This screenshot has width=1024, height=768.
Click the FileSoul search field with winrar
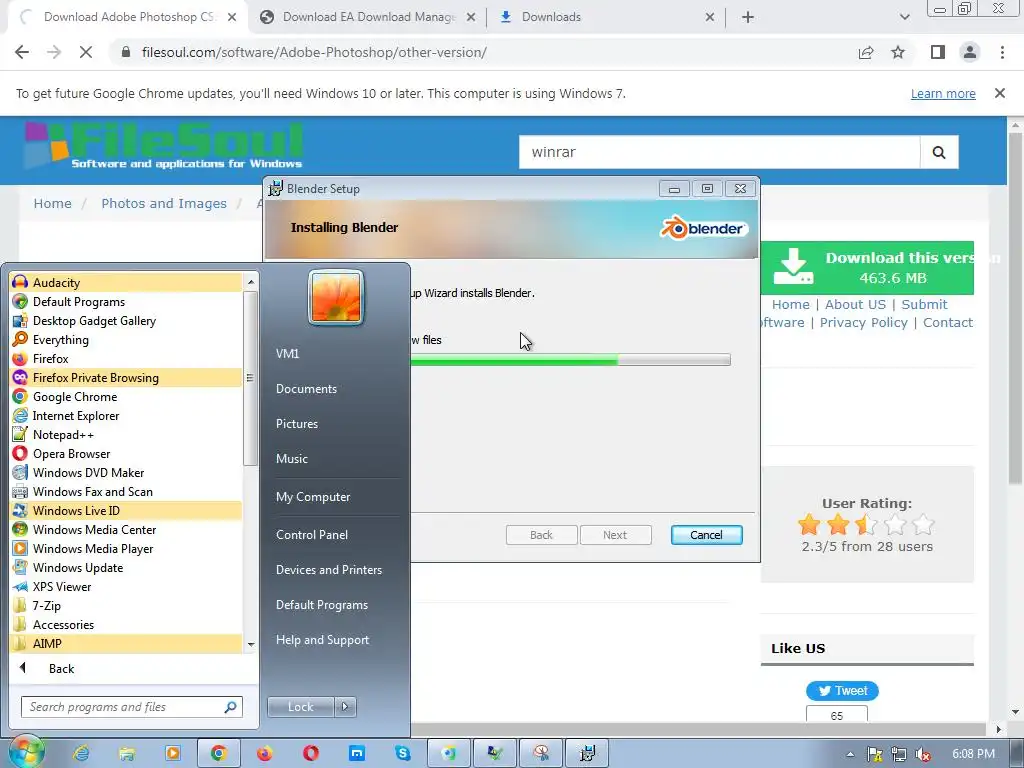[x=719, y=152]
